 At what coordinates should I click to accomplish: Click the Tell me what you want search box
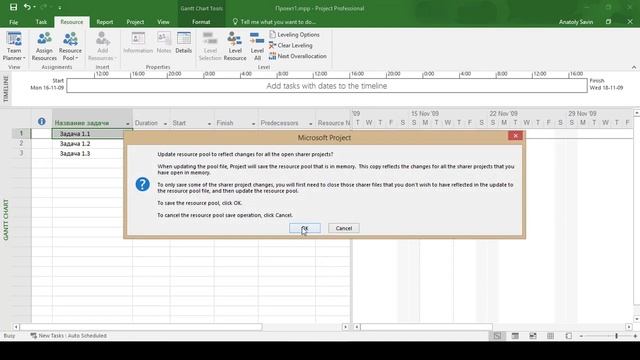[274, 22]
